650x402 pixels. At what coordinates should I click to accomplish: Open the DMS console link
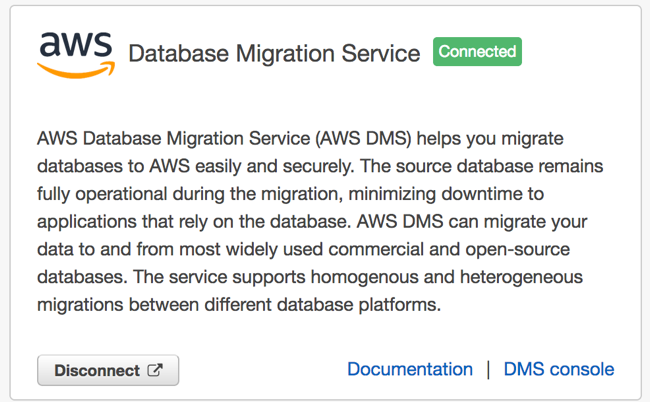click(x=559, y=369)
